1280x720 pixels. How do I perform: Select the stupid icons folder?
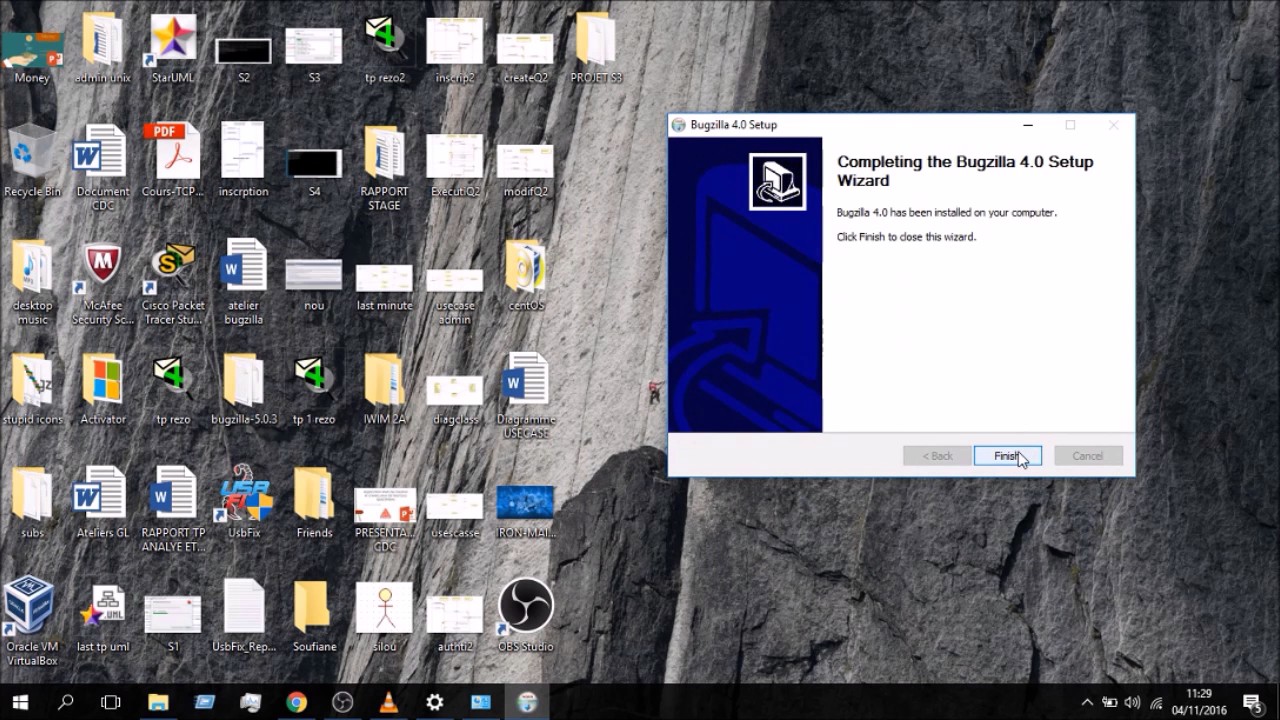pos(32,390)
